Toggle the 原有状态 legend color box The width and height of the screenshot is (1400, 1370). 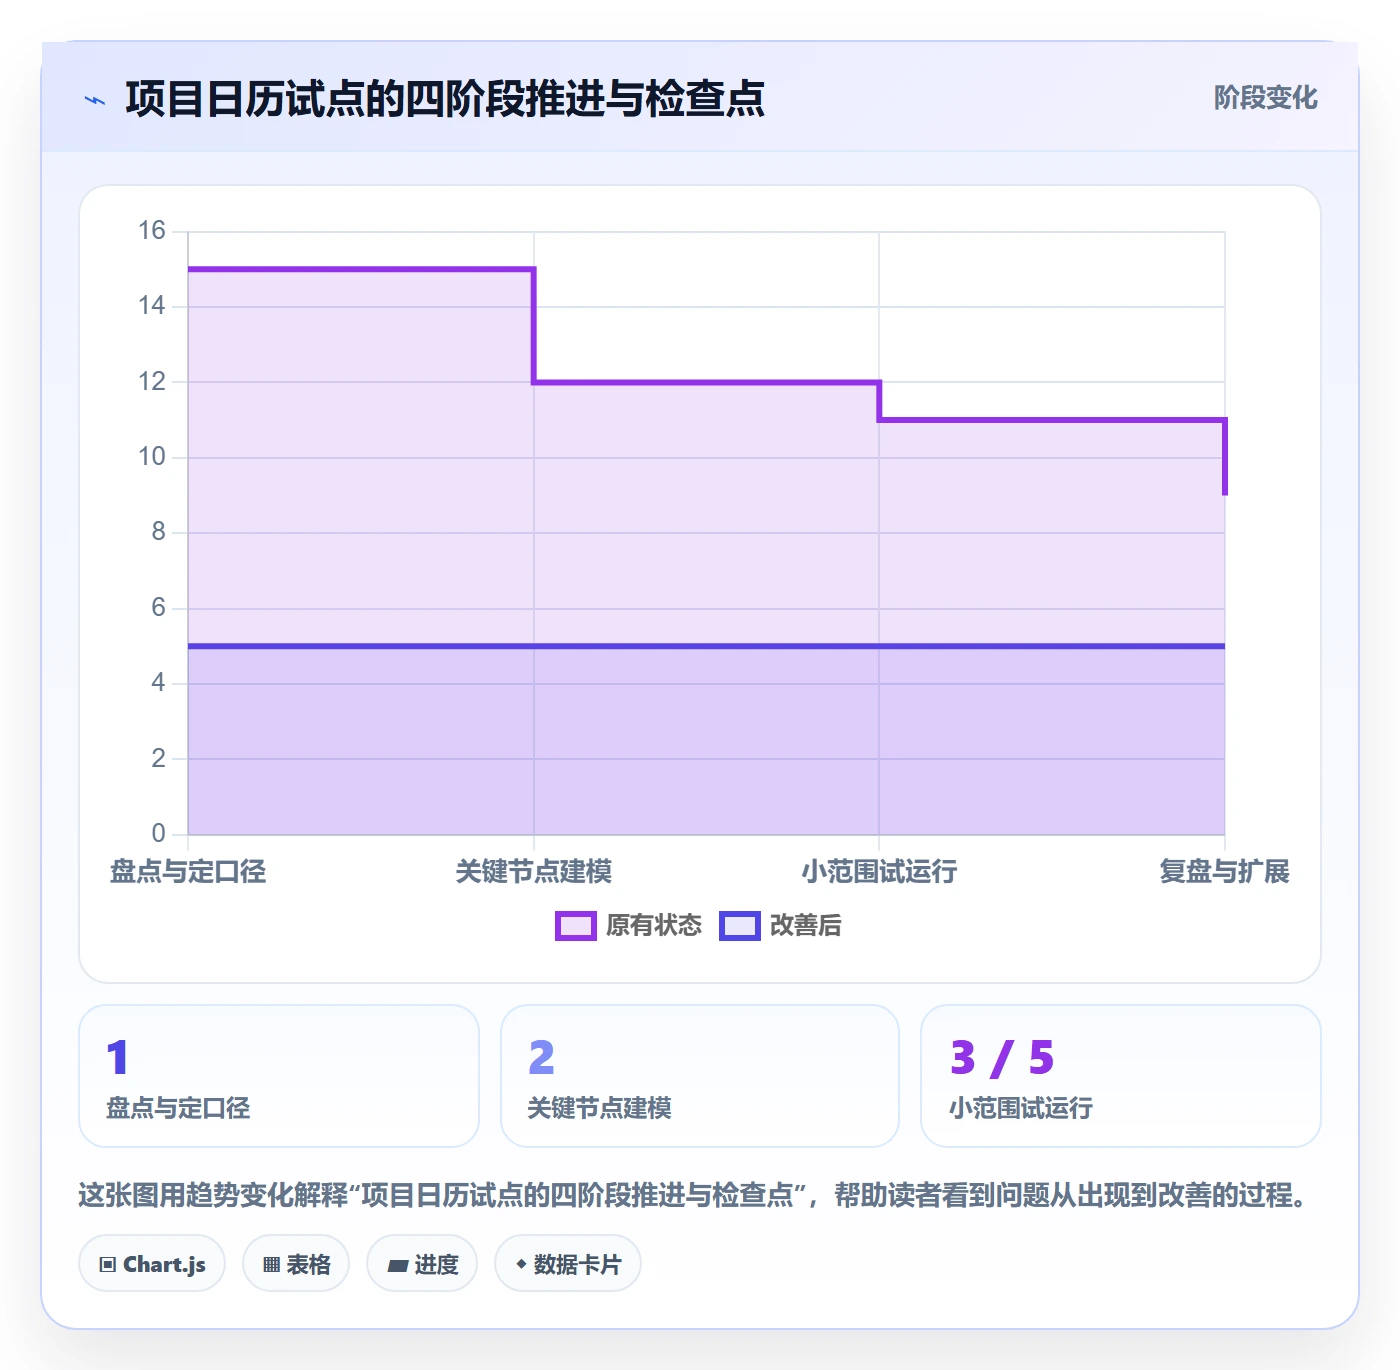point(576,926)
